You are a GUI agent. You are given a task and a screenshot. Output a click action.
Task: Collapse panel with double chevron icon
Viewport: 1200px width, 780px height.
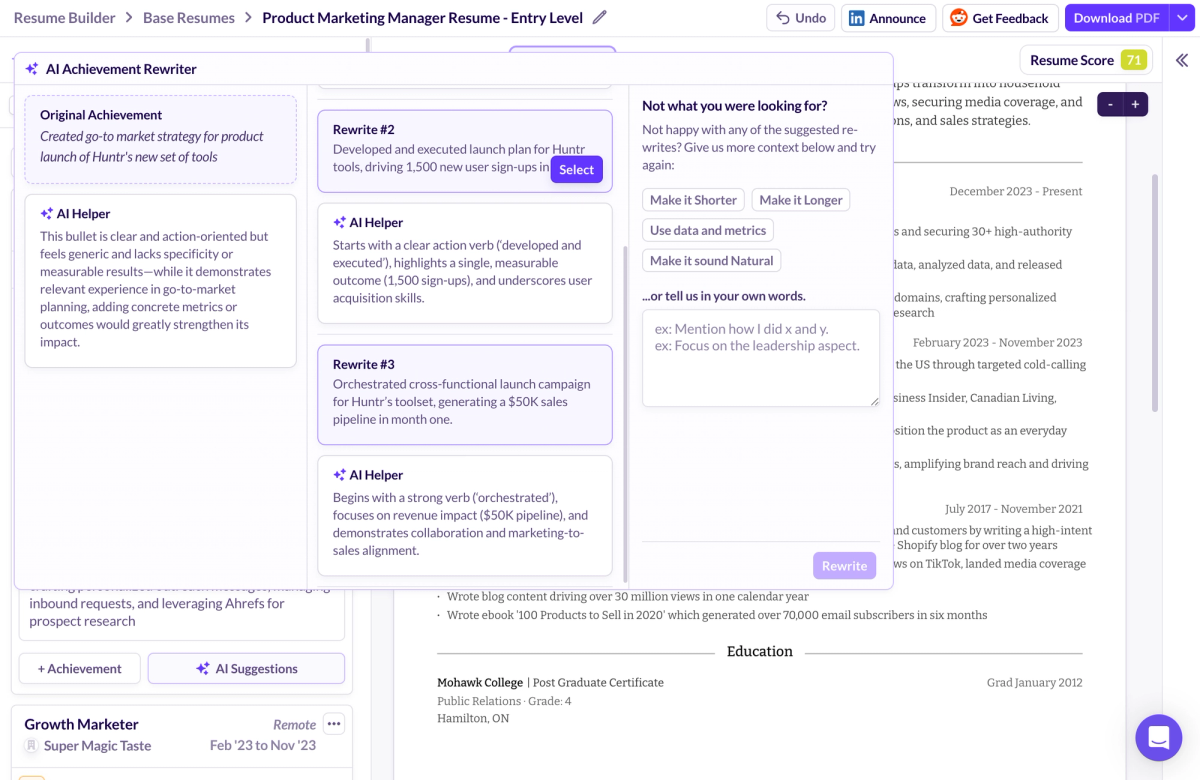tap(1181, 60)
